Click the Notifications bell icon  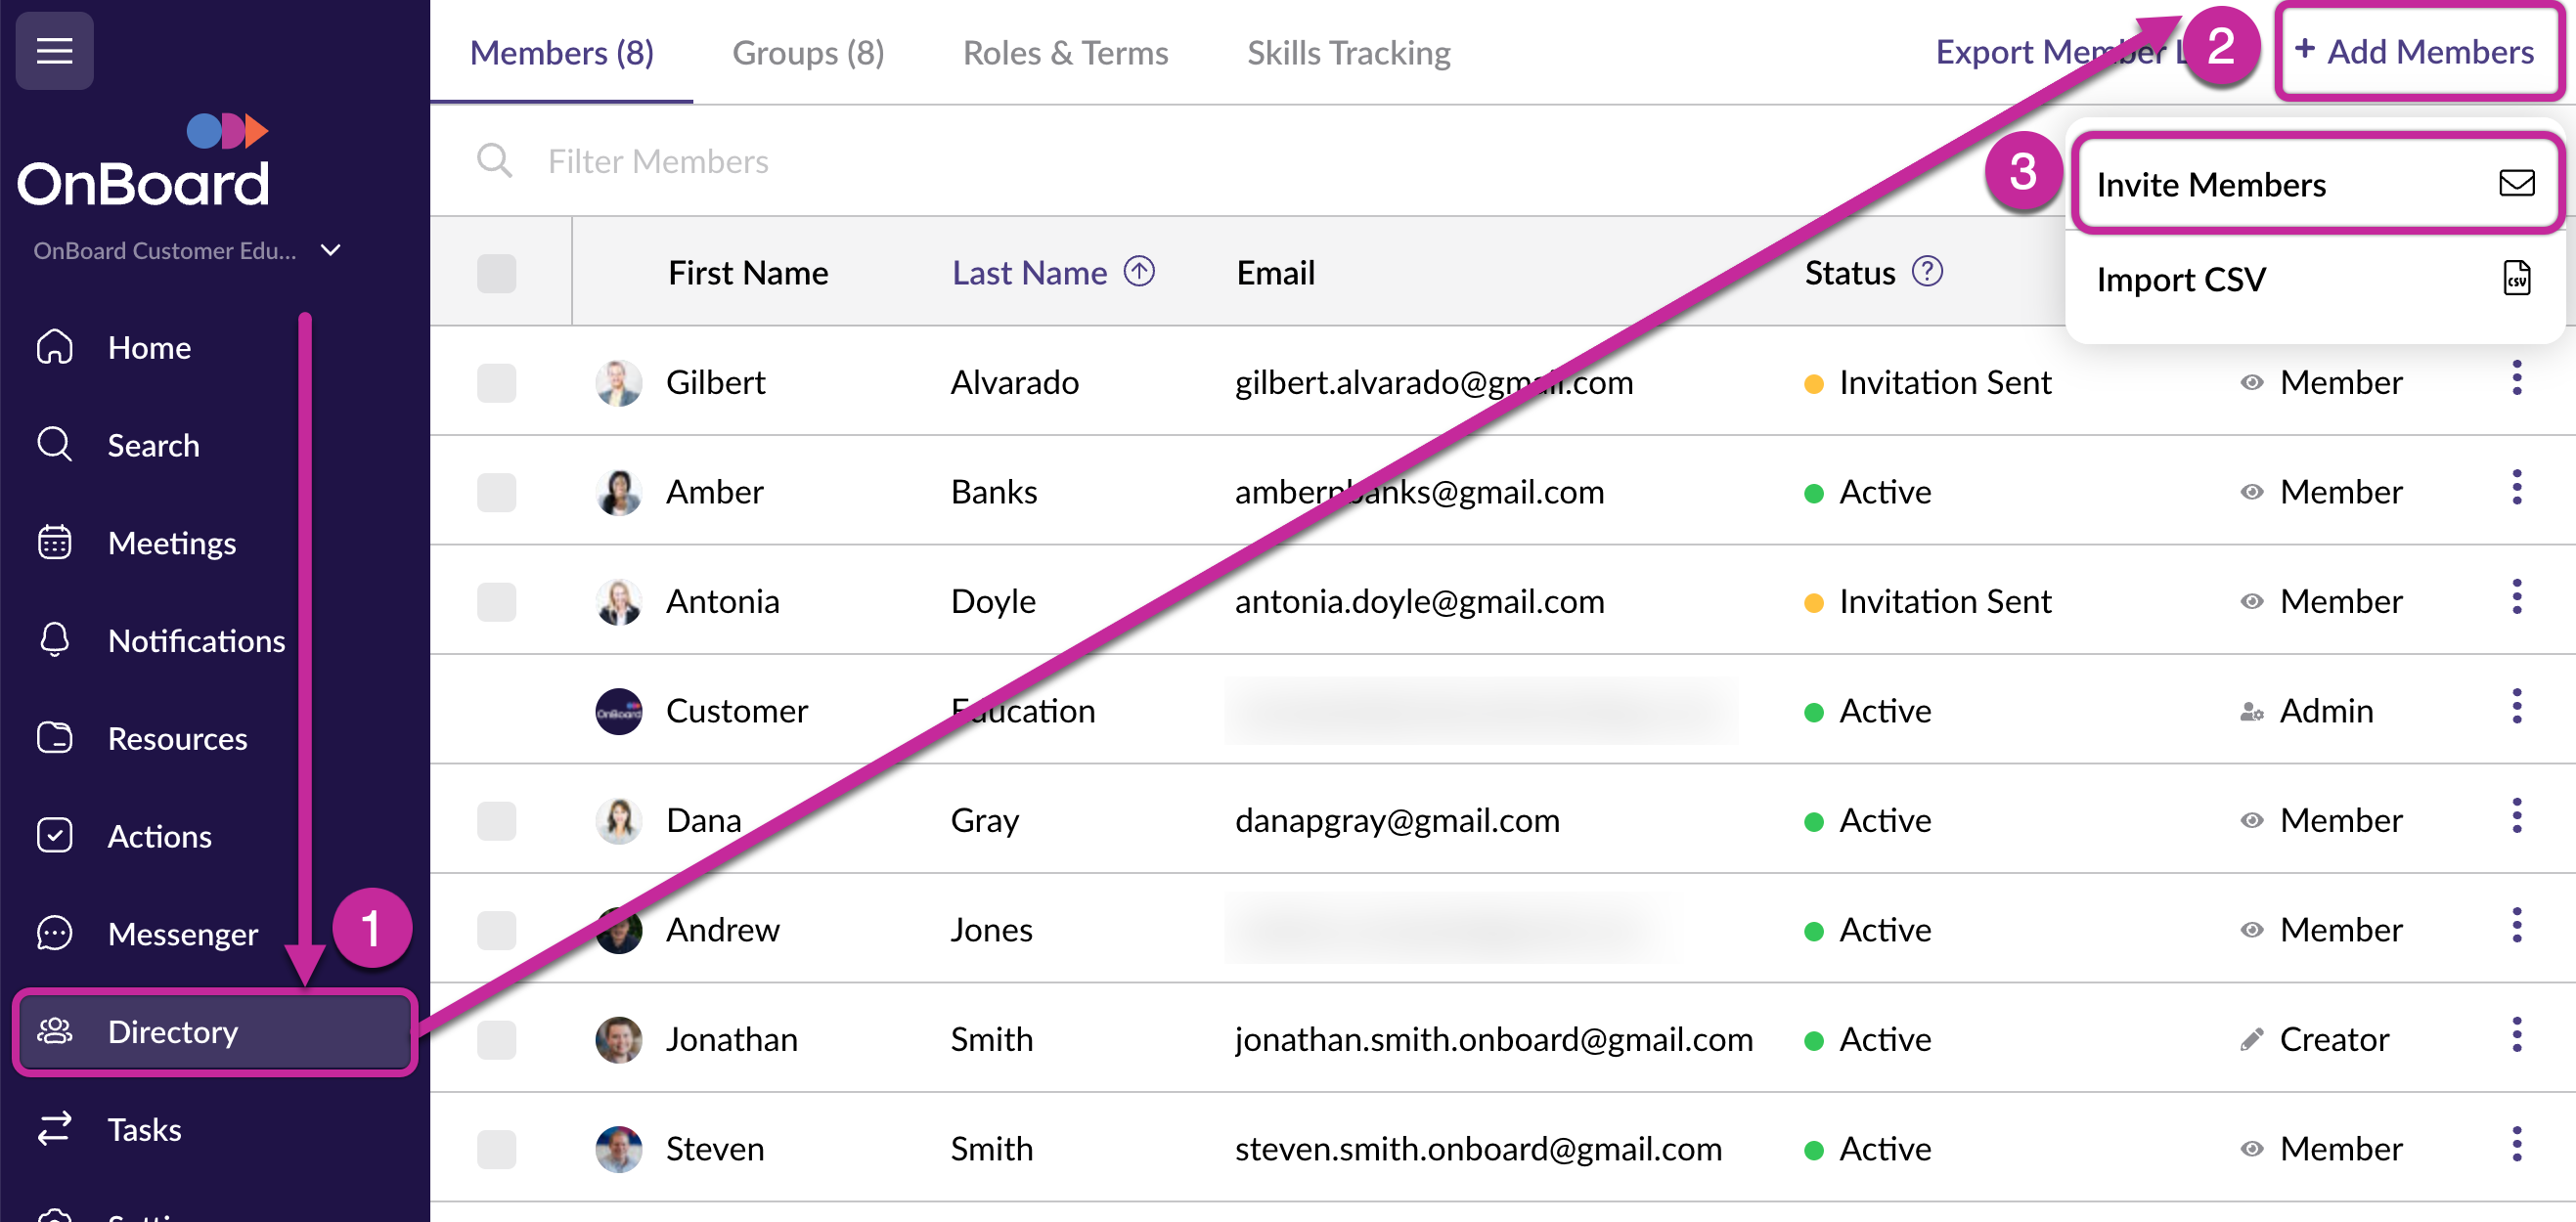pos(54,640)
